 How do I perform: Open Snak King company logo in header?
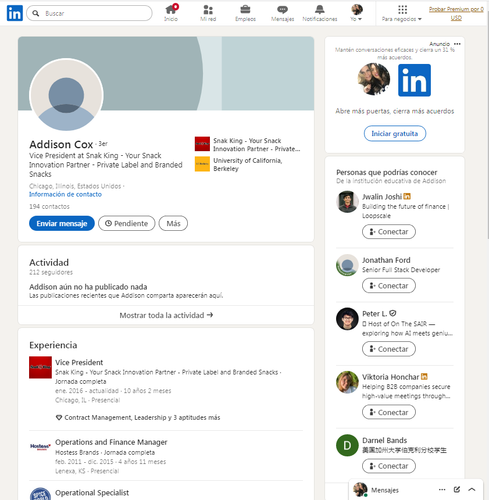pos(202,144)
